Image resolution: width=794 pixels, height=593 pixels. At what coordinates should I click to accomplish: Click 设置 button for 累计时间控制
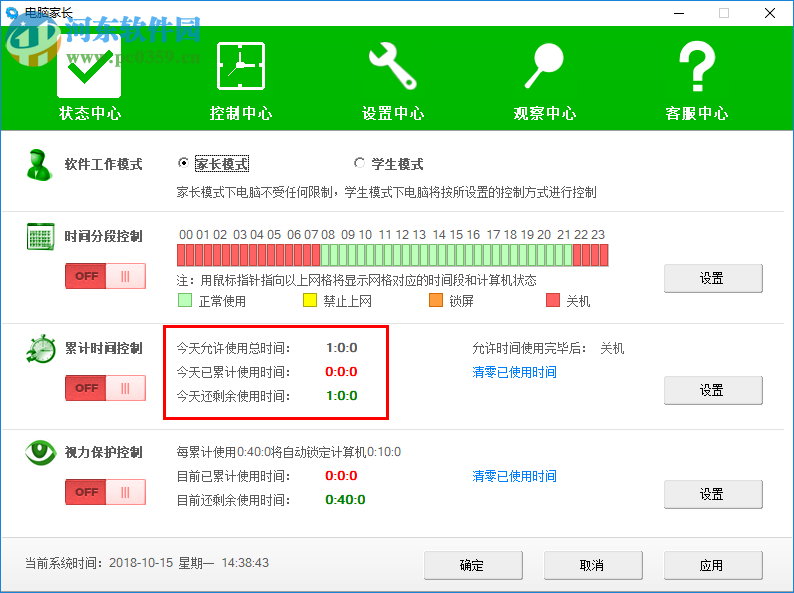pos(713,390)
